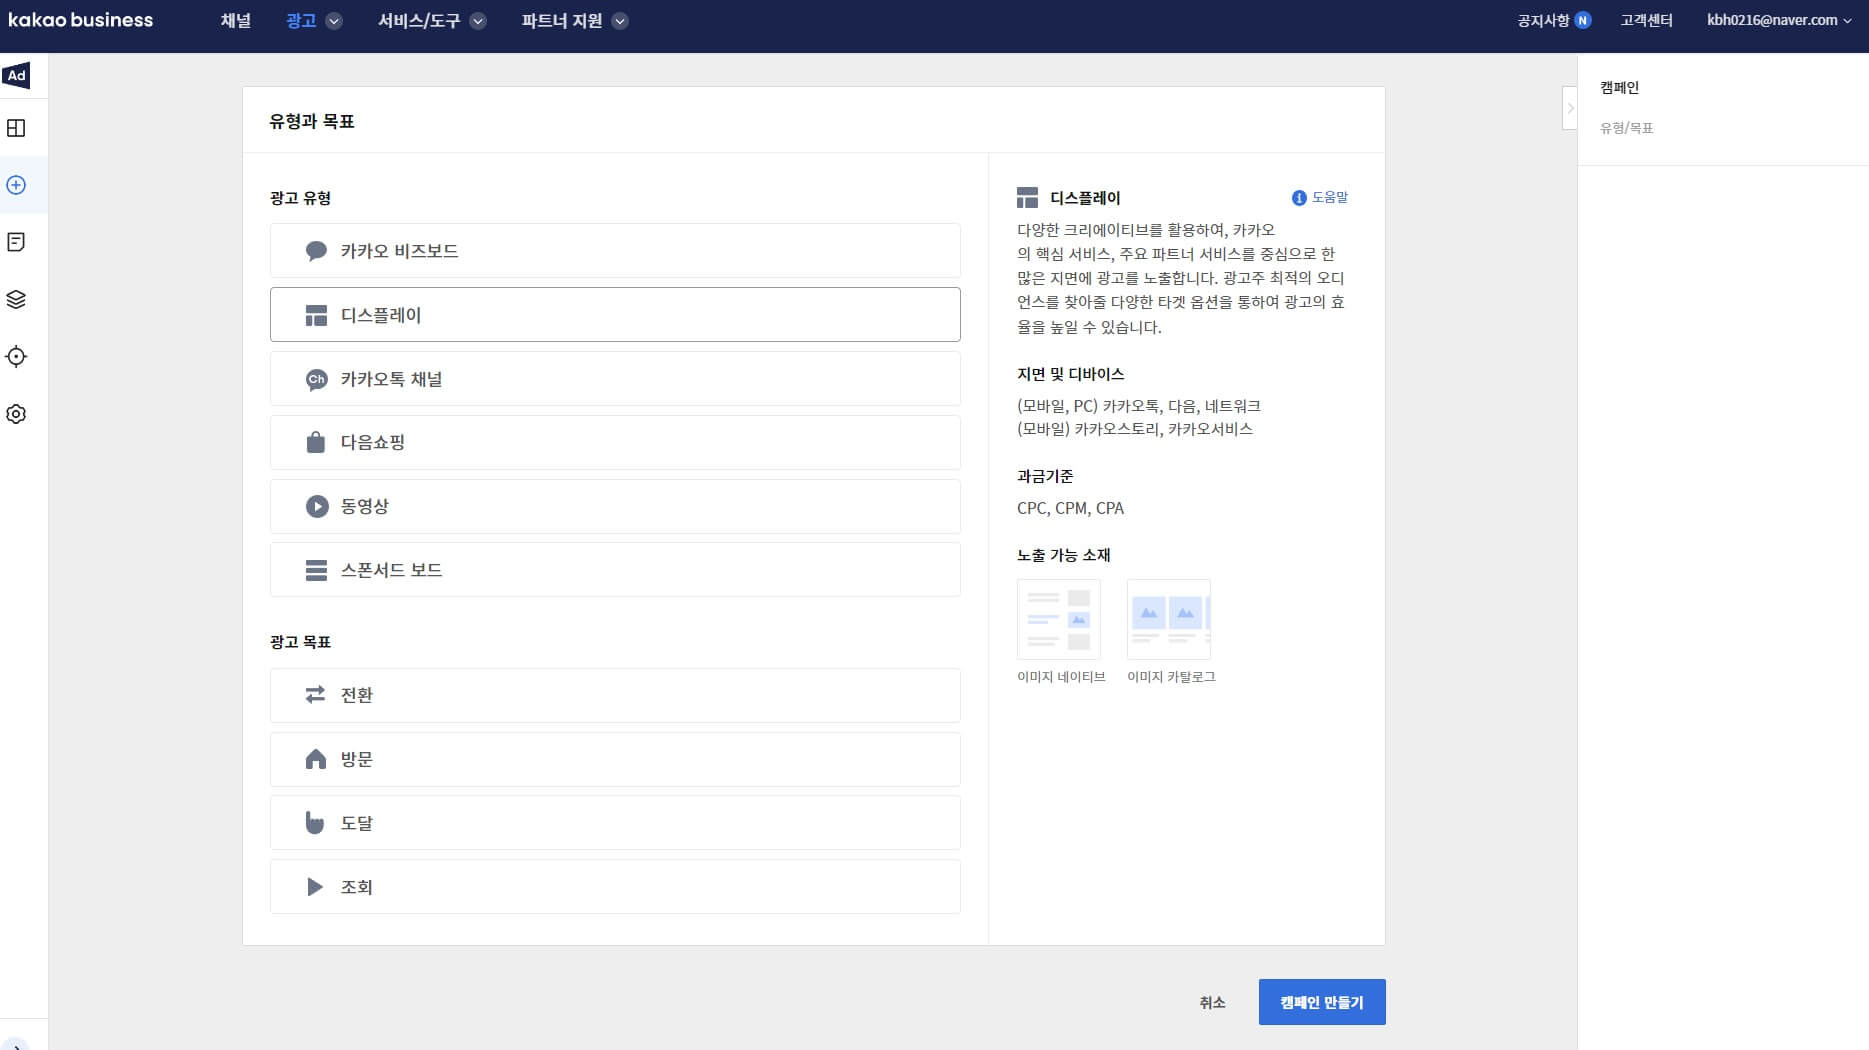Image resolution: width=1869 pixels, height=1050 pixels.
Task: Click the Ch bubble icon of 카카오톡 채널
Action: (316, 379)
